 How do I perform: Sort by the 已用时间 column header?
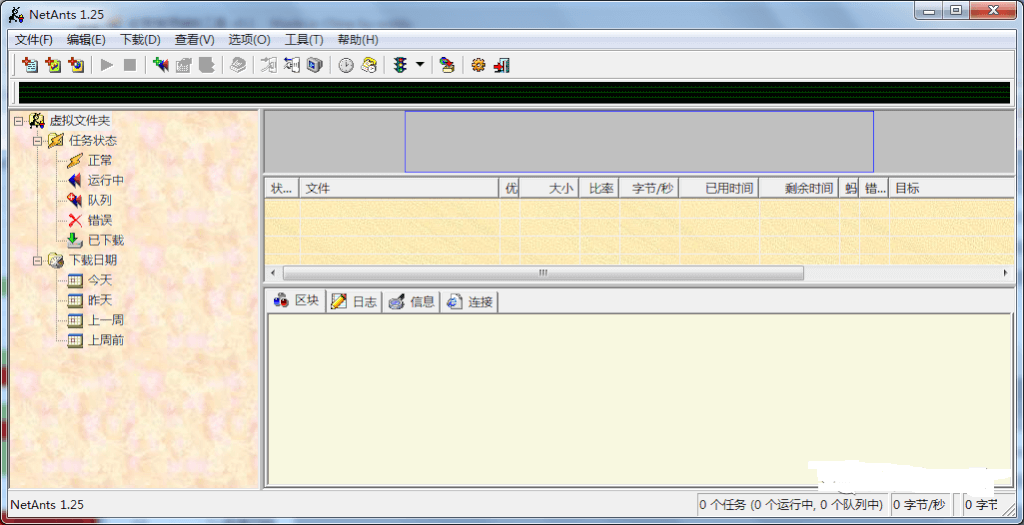click(719, 189)
